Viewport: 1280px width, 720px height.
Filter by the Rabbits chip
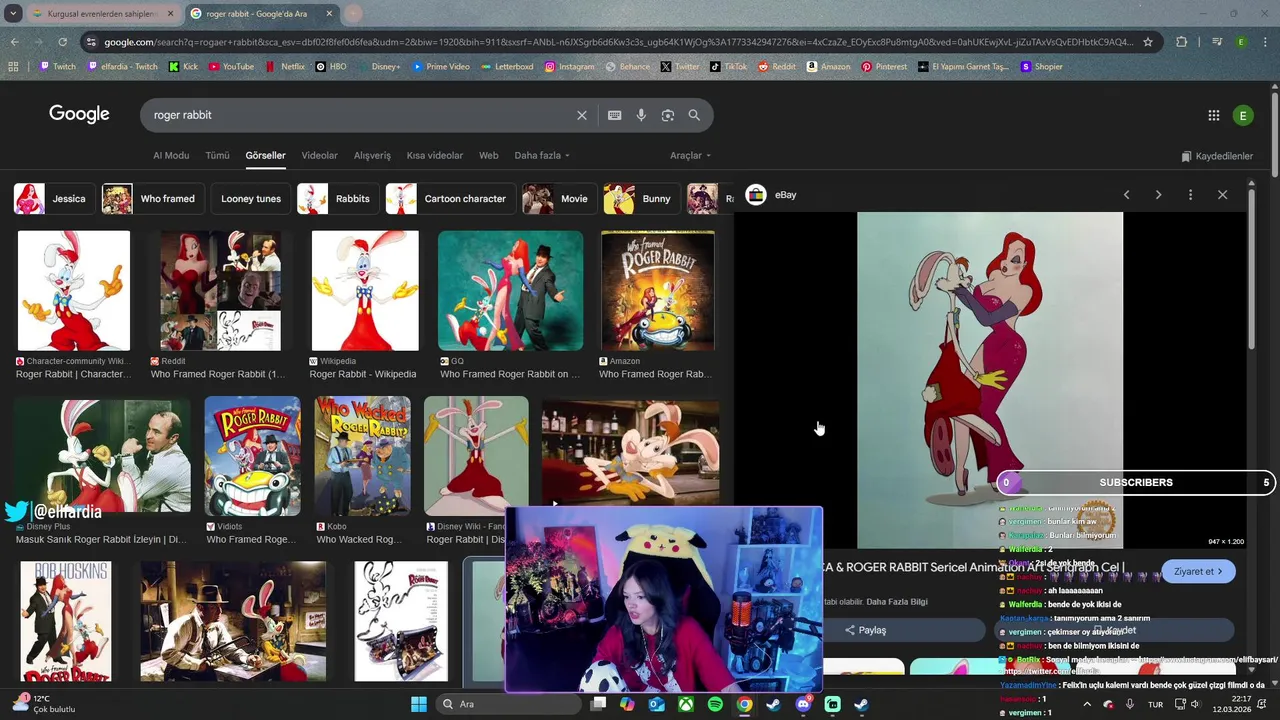tap(339, 199)
